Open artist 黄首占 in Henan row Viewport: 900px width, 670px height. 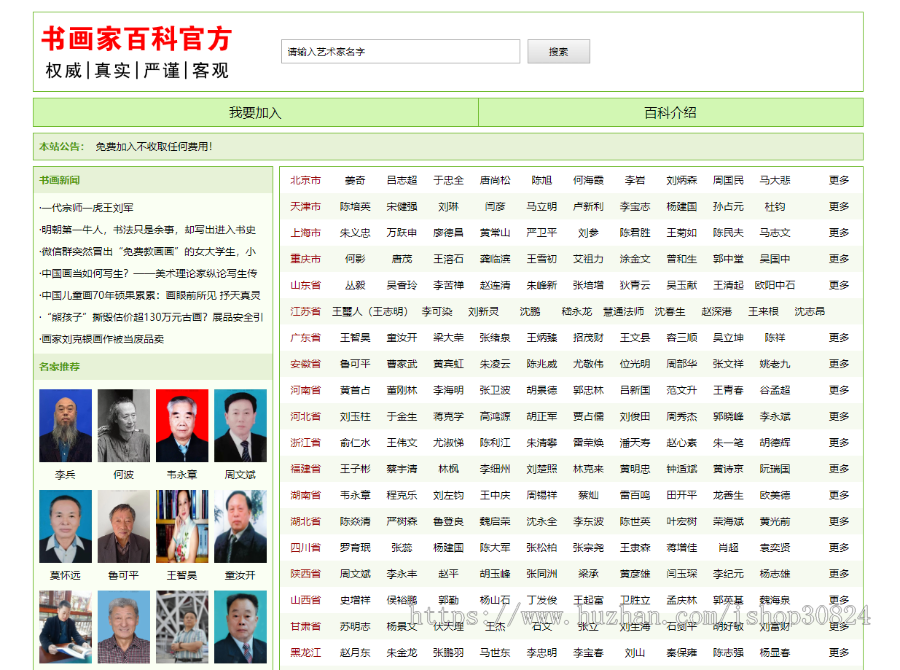click(355, 390)
